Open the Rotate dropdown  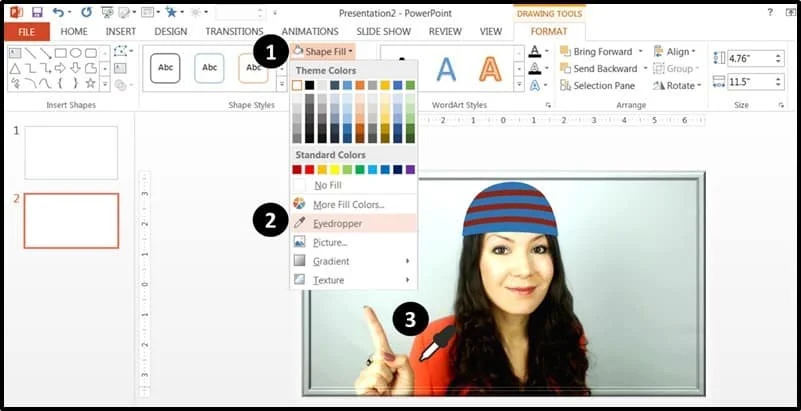pos(677,85)
